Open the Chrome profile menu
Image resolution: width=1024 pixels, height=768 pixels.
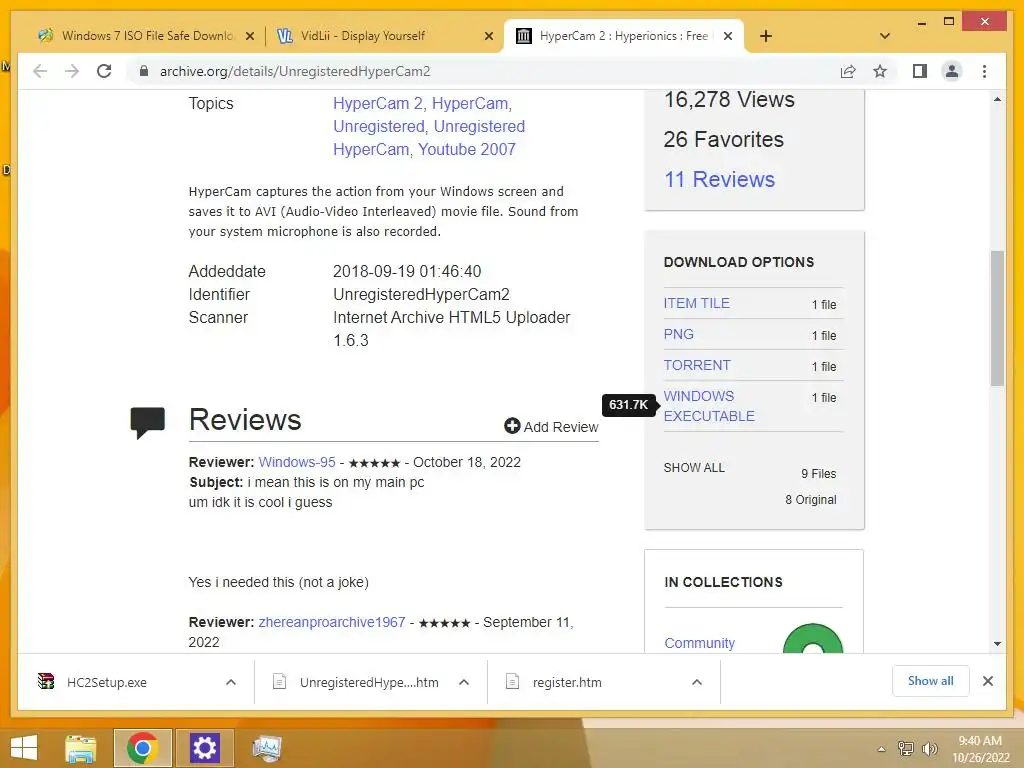pyautogui.click(x=952, y=71)
